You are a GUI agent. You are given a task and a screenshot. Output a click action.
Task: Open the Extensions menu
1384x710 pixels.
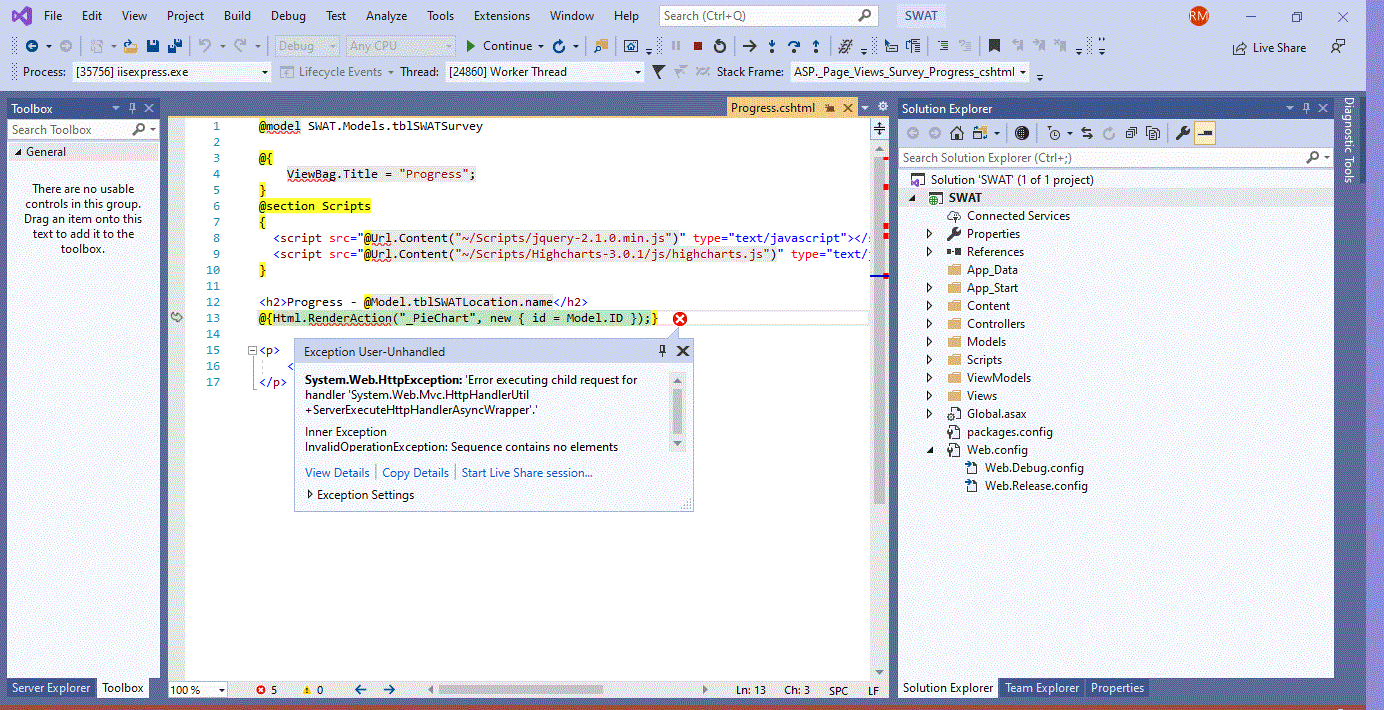tap(502, 16)
